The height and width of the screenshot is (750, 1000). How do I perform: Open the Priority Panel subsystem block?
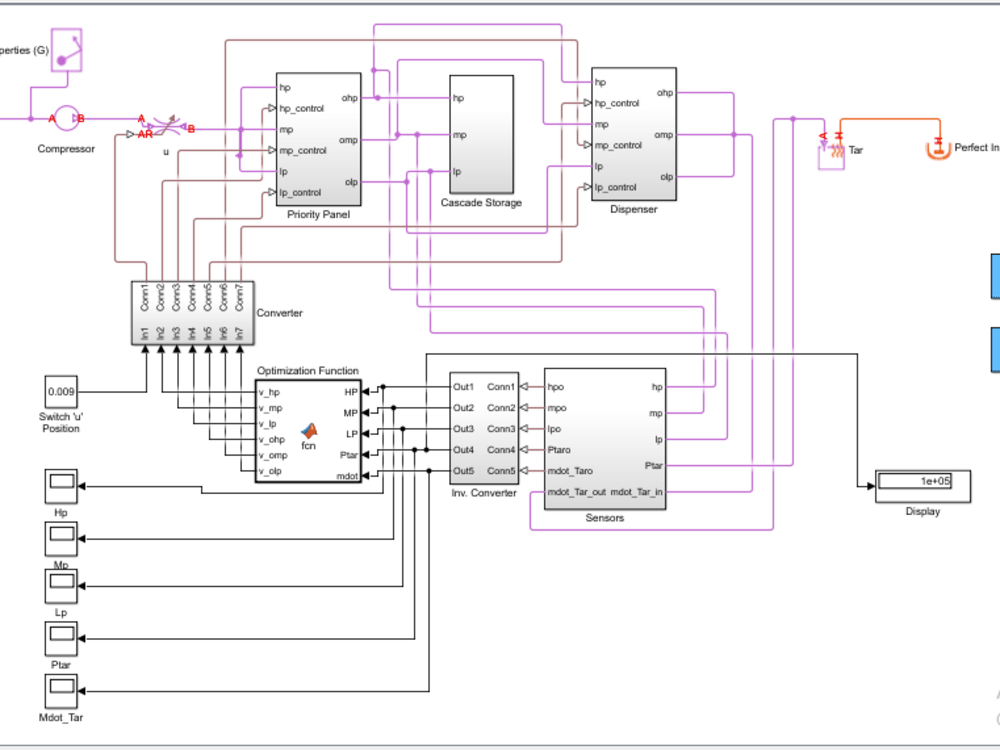point(318,140)
